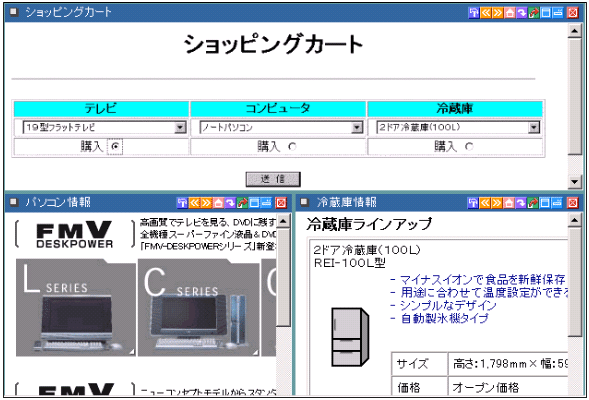The image size is (589, 400).
Task: Click the green box with red arrow in パソコン情報 title bar
Action: click(x=242, y=203)
